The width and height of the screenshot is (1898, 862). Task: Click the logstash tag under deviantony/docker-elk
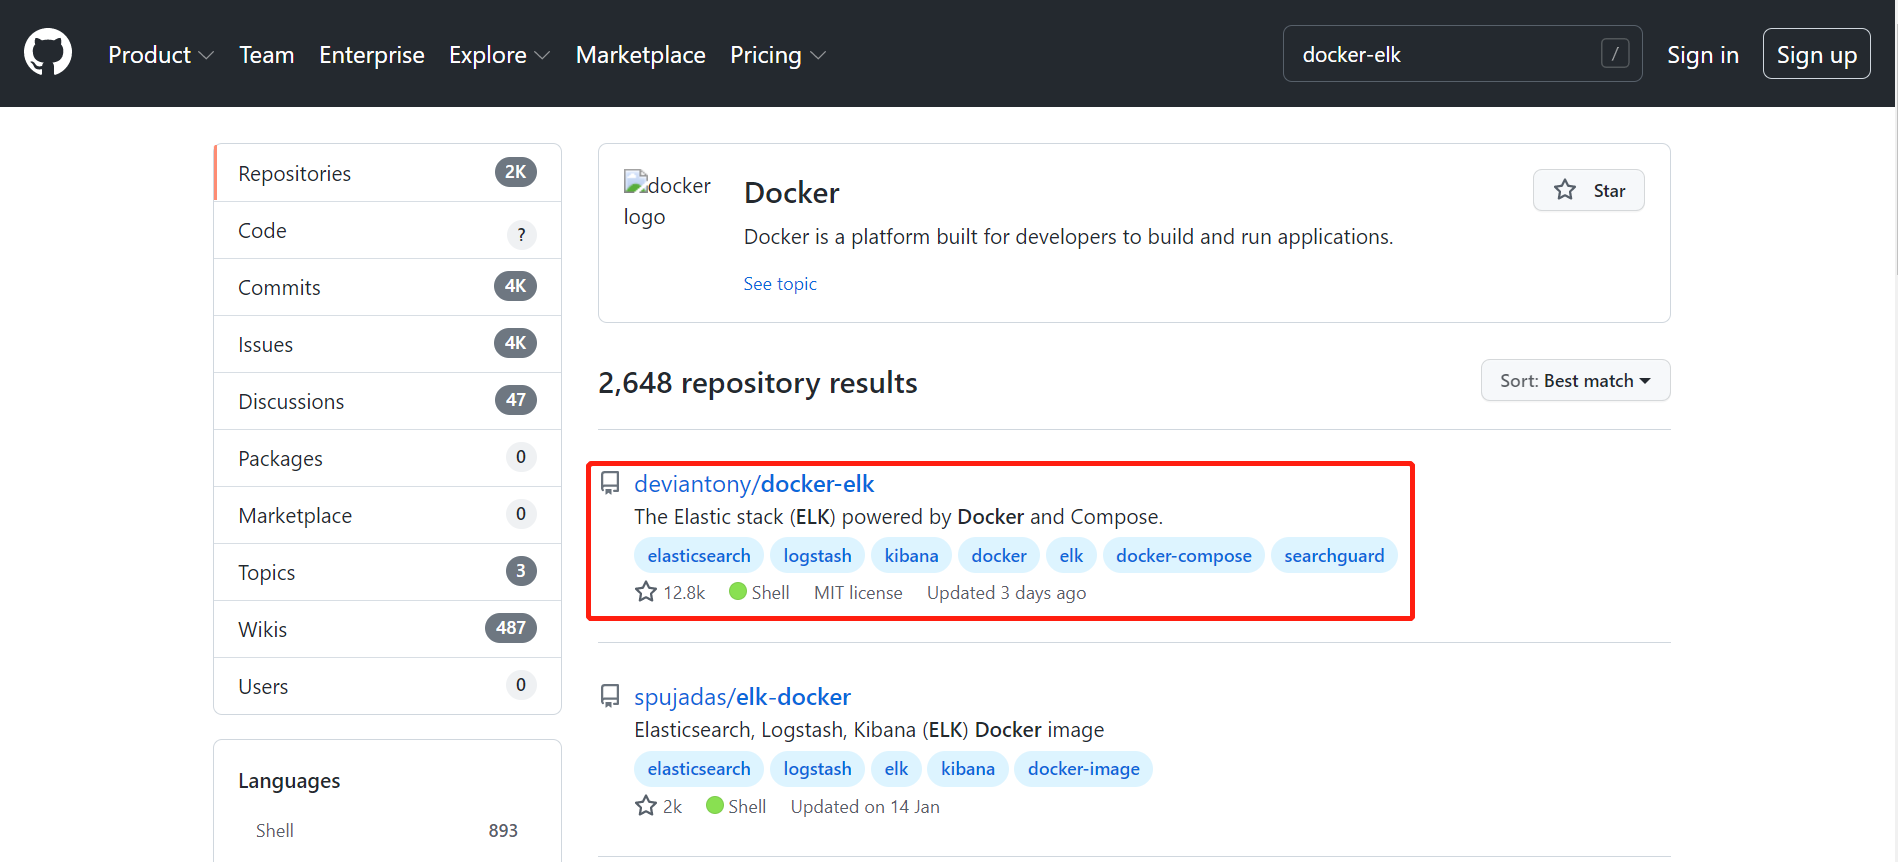pyautogui.click(x=817, y=556)
